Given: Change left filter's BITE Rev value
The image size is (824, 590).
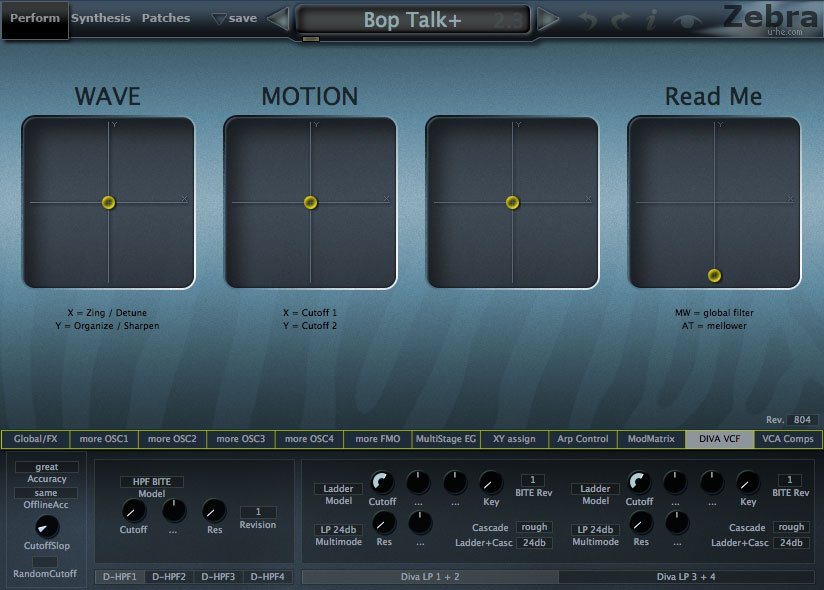Looking at the screenshot, I should (x=532, y=480).
